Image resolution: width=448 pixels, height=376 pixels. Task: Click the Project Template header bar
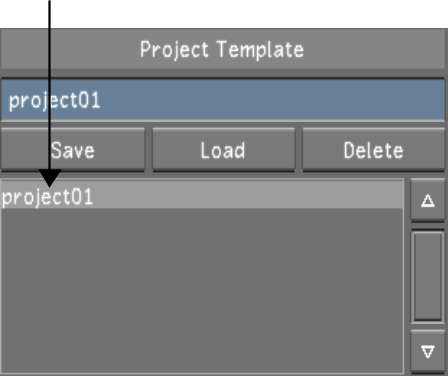click(x=223, y=49)
